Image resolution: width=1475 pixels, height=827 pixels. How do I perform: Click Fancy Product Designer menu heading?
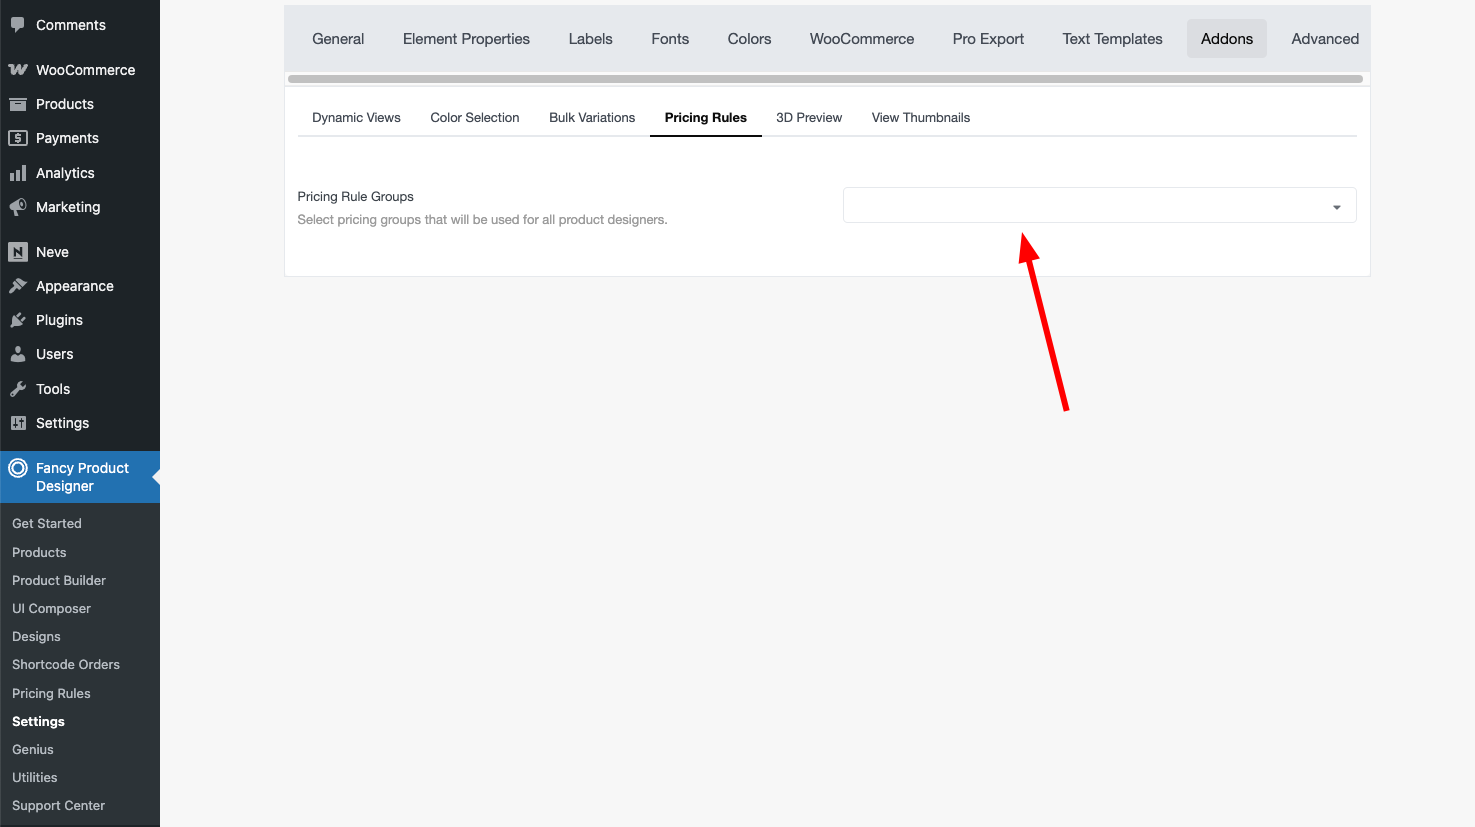pos(80,477)
